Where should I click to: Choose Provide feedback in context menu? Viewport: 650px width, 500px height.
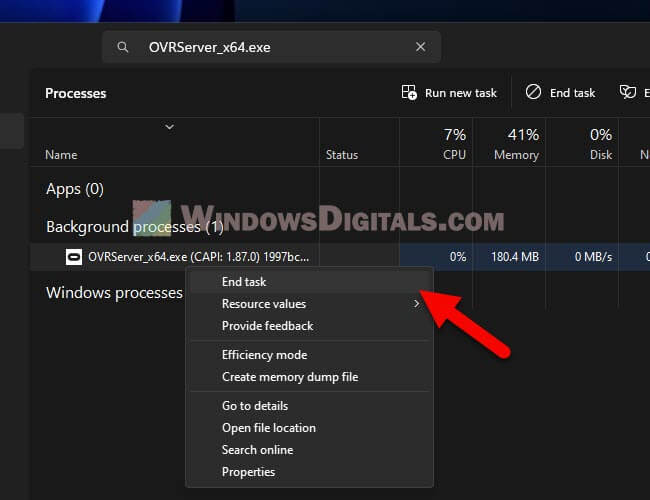309,326
